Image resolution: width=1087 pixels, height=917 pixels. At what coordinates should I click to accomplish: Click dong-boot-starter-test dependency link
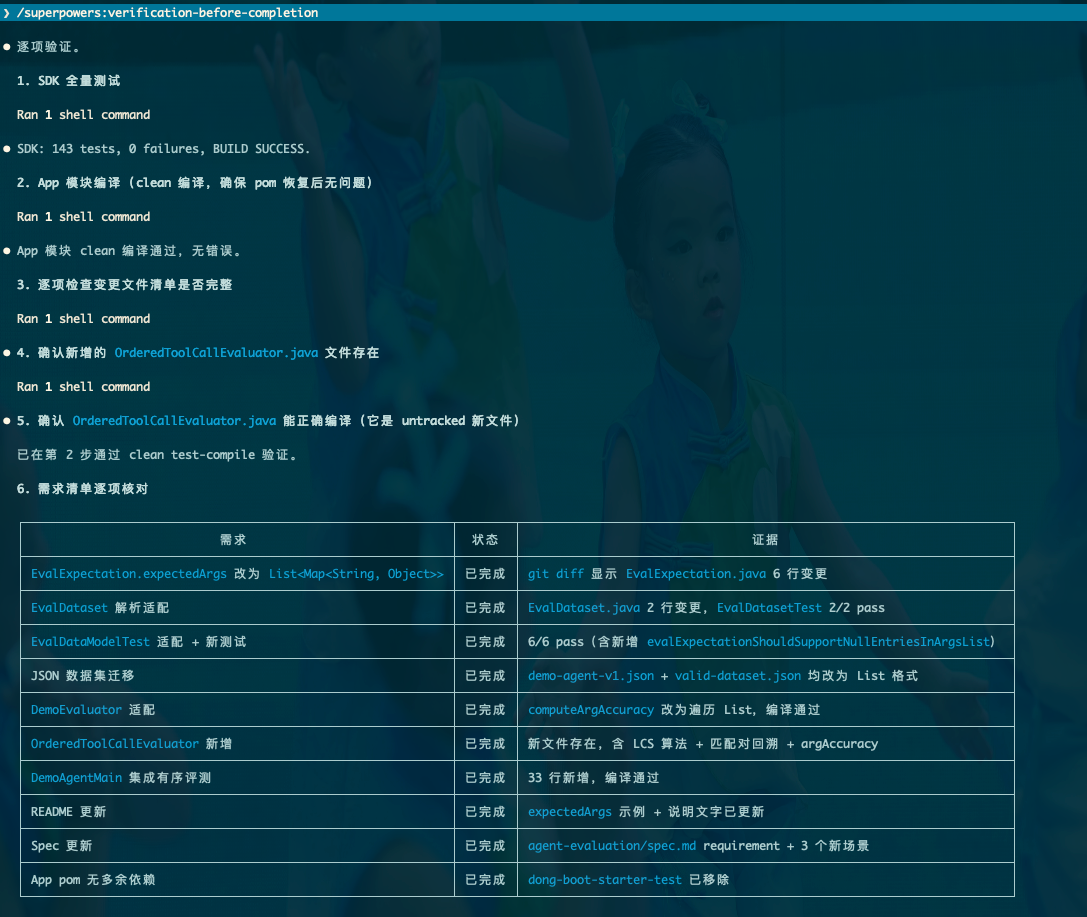click(x=605, y=880)
